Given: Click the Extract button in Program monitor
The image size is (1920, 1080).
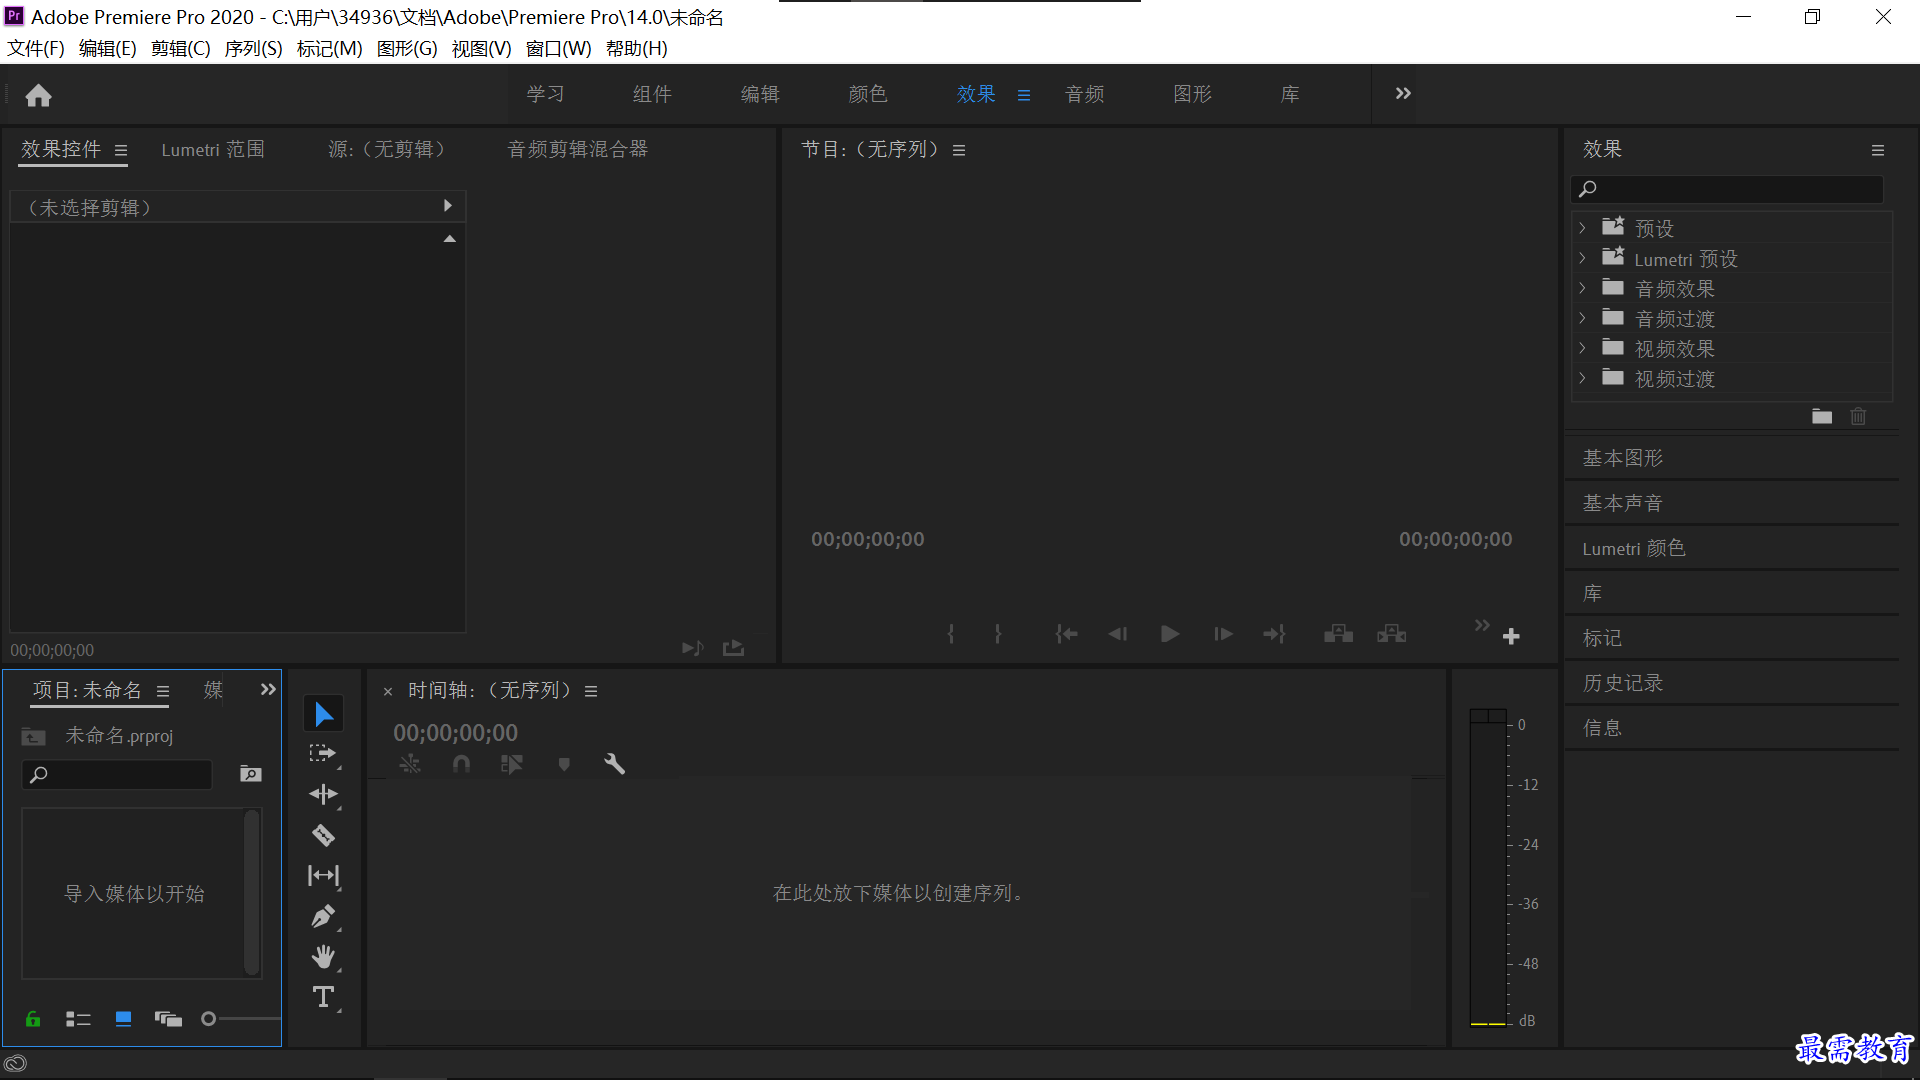Looking at the screenshot, I should 1391,634.
